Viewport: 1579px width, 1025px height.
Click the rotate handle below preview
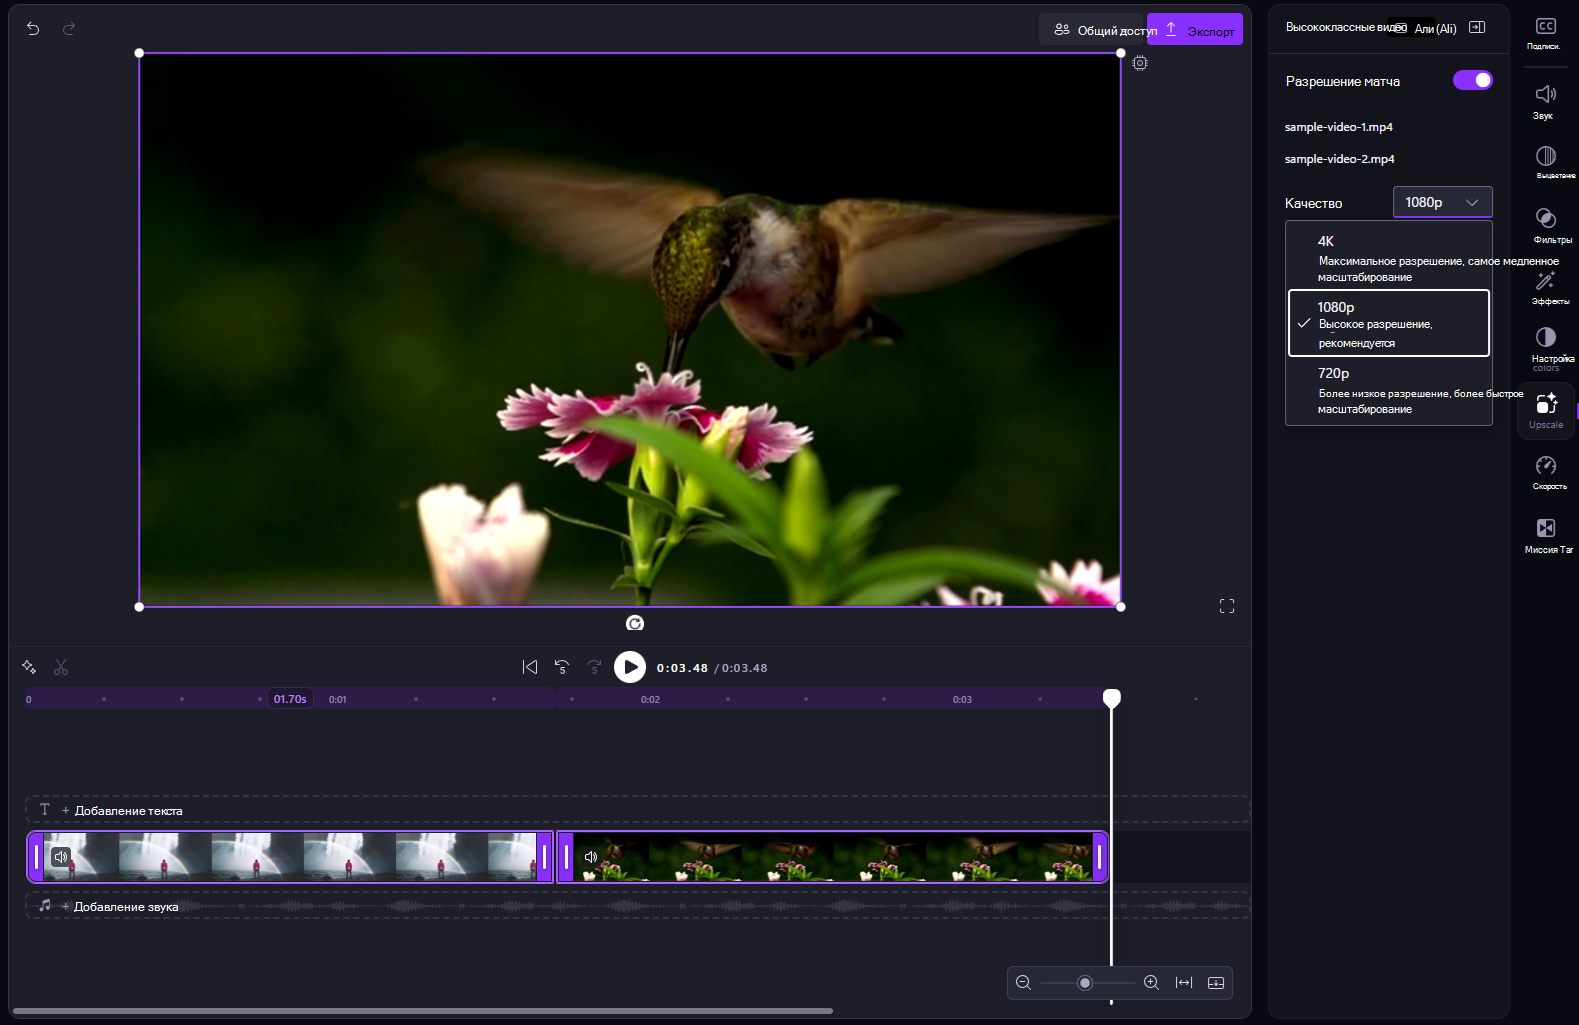point(635,623)
